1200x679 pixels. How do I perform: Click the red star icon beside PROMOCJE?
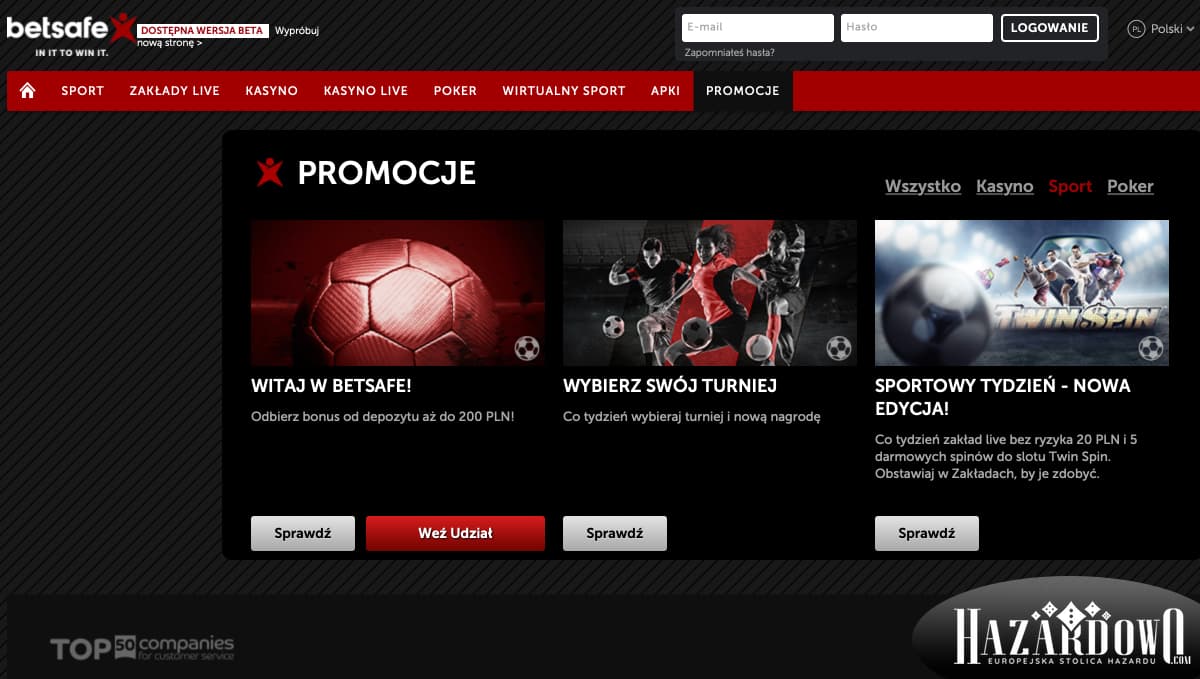pyautogui.click(x=269, y=172)
